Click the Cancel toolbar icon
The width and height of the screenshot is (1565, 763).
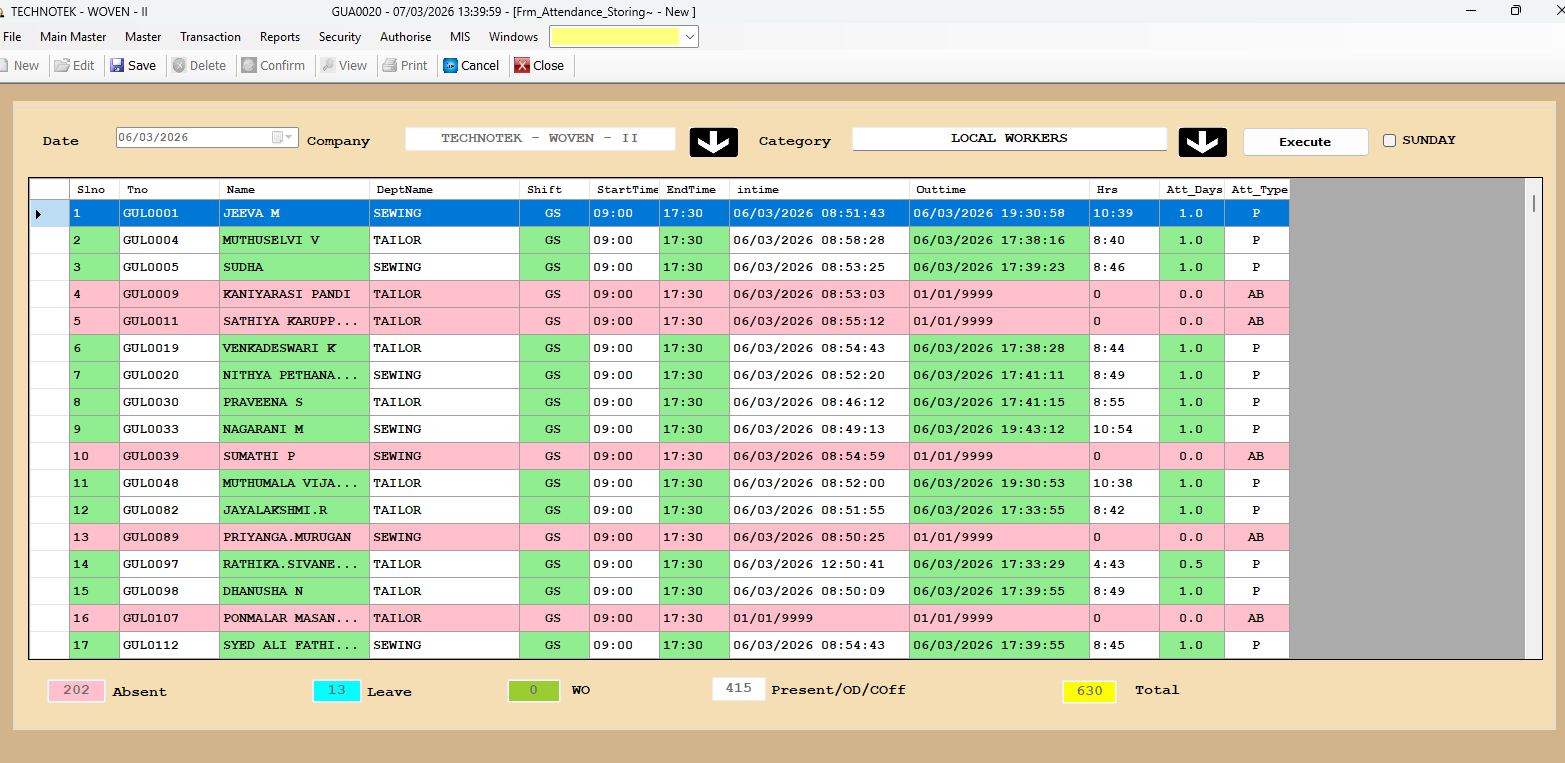pyautogui.click(x=451, y=66)
